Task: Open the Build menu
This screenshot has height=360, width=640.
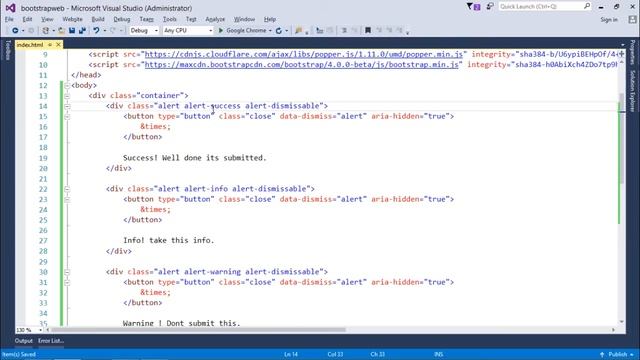Action: [x=98, y=19]
